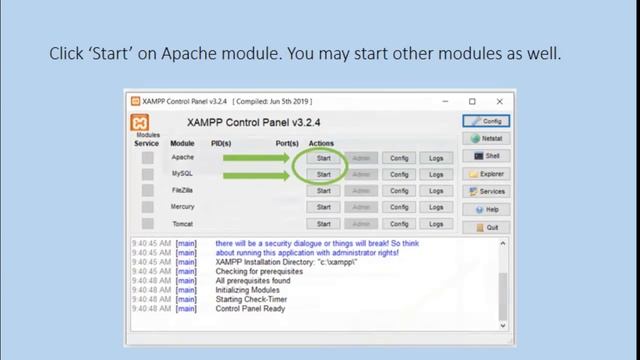Click the Admin button in the FileZilla row

click(361, 191)
